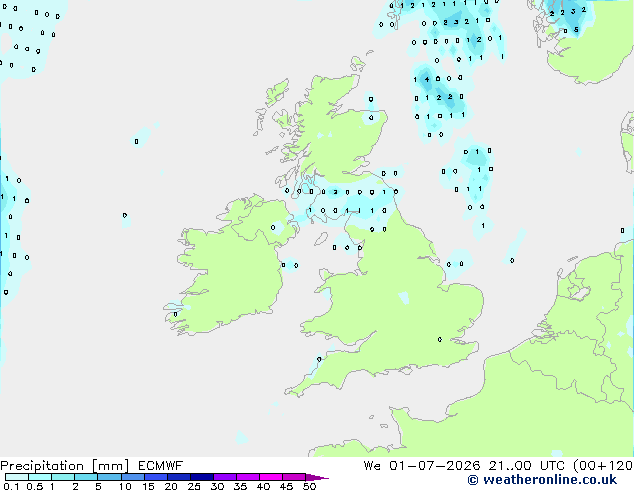Pick the 1–2 mm legend swatch
This screenshot has width=634, height=490.
[x=63, y=477]
